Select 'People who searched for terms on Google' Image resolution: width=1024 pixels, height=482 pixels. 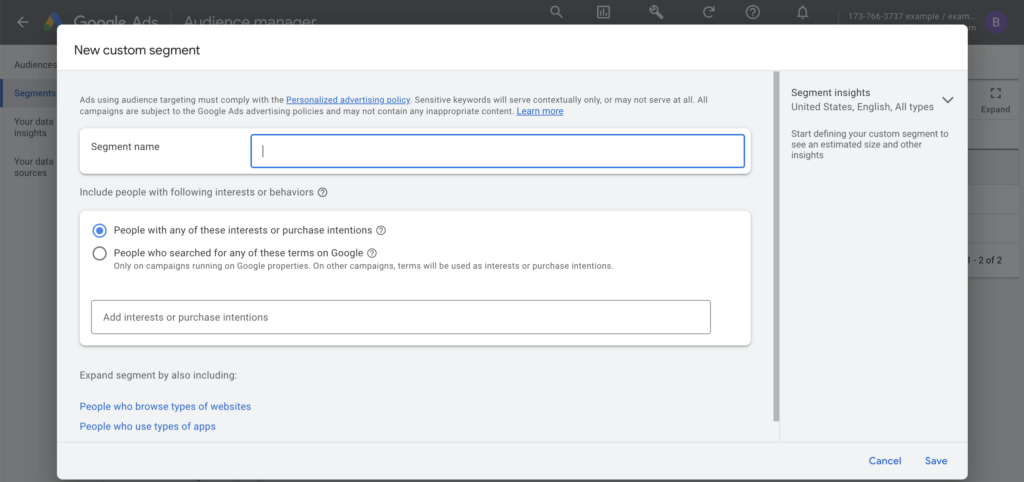(100, 253)
